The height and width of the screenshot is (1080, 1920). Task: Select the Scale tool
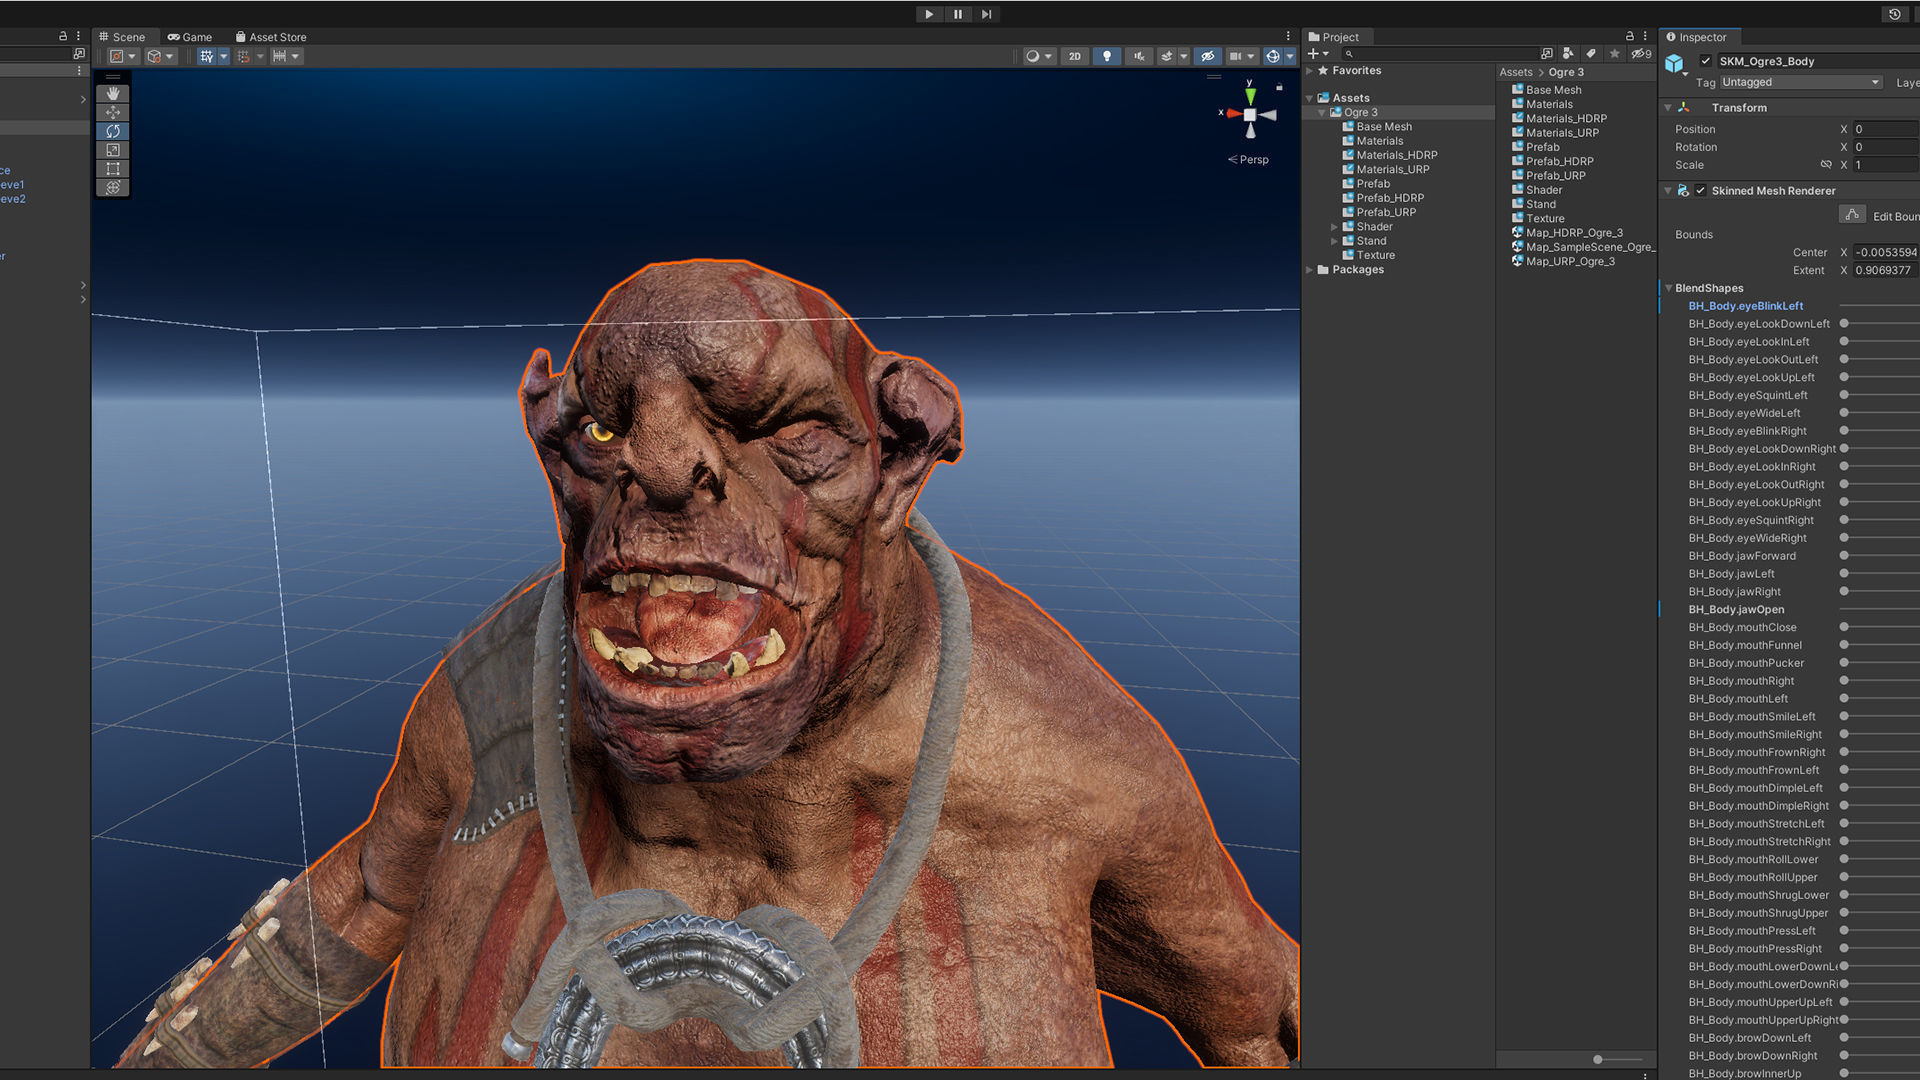click(113, 150)
